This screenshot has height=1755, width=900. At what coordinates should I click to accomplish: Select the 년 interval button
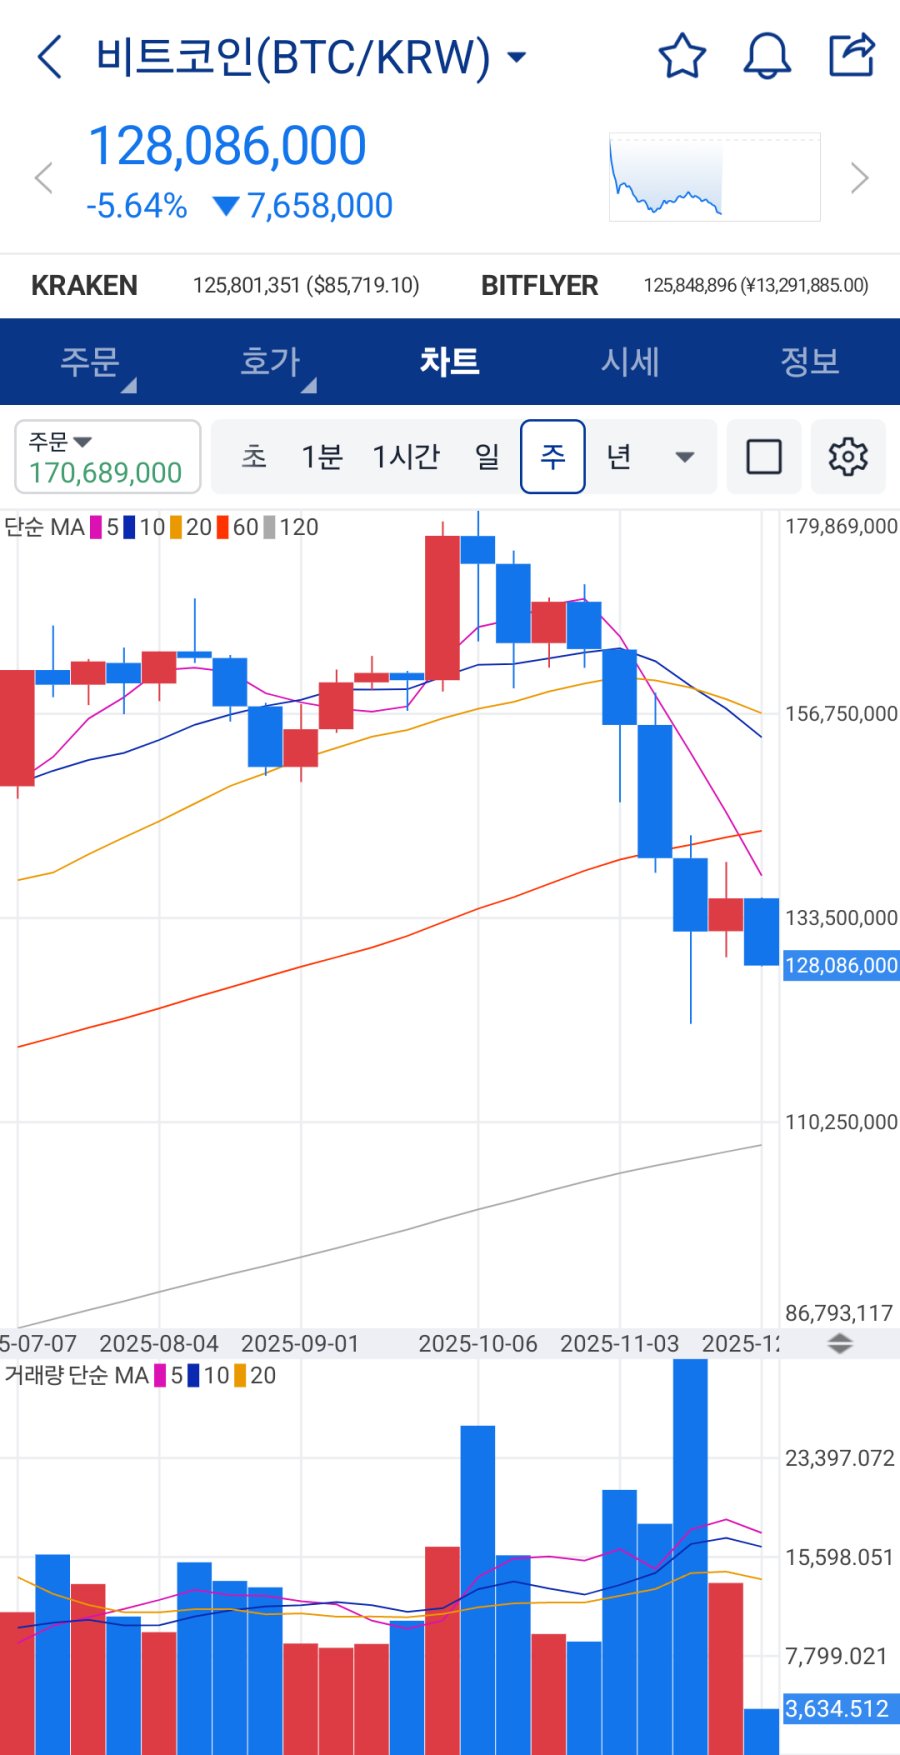[619, 457]
